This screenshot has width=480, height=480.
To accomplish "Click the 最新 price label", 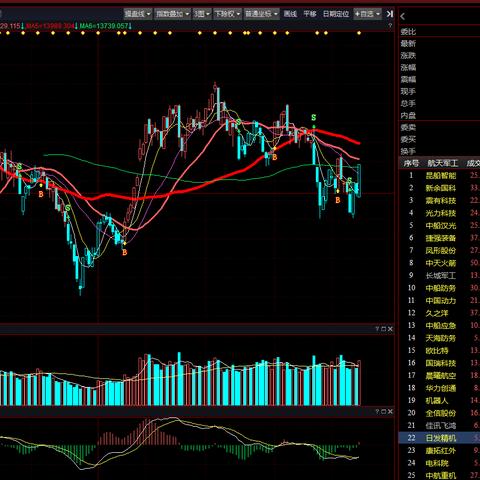I will pos(408,44).
